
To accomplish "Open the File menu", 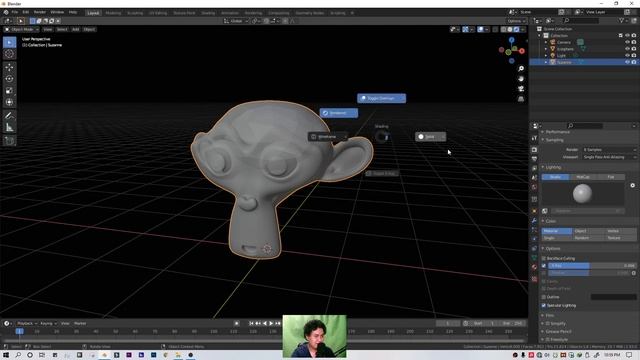I will pyautogui.click(x=15, y=12).
